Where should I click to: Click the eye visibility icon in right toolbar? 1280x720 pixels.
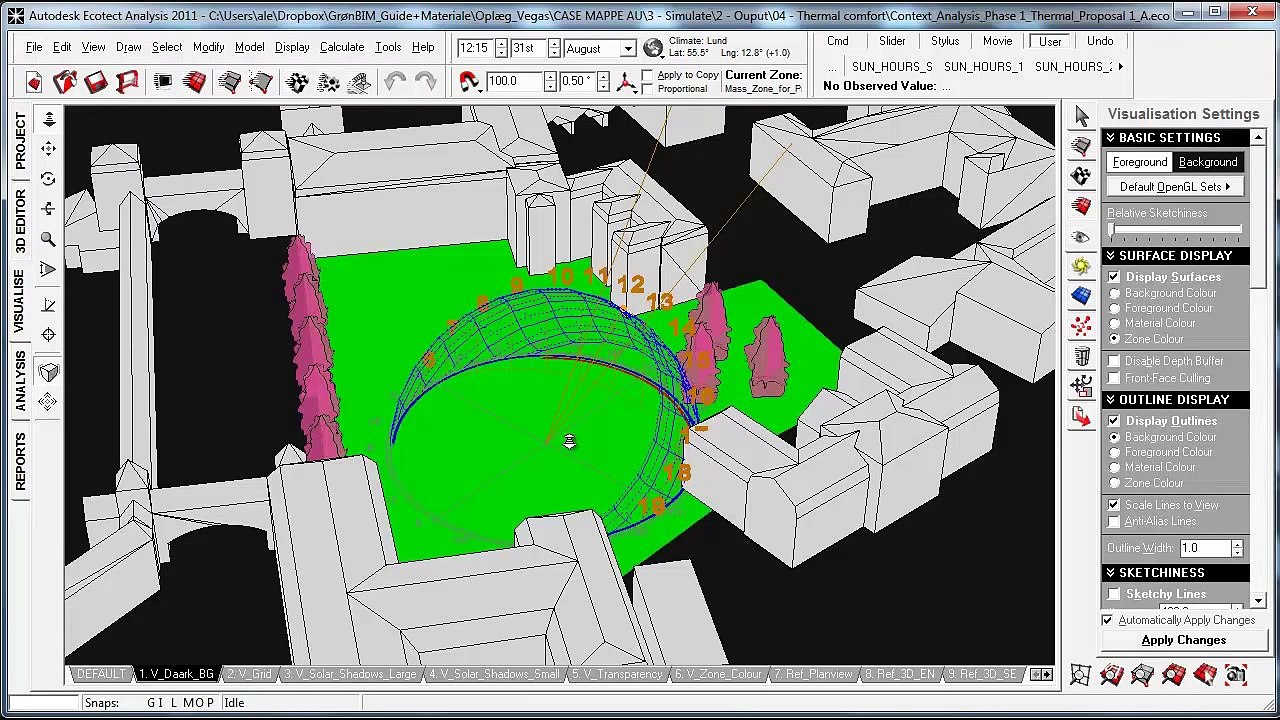coord(1081,237)
